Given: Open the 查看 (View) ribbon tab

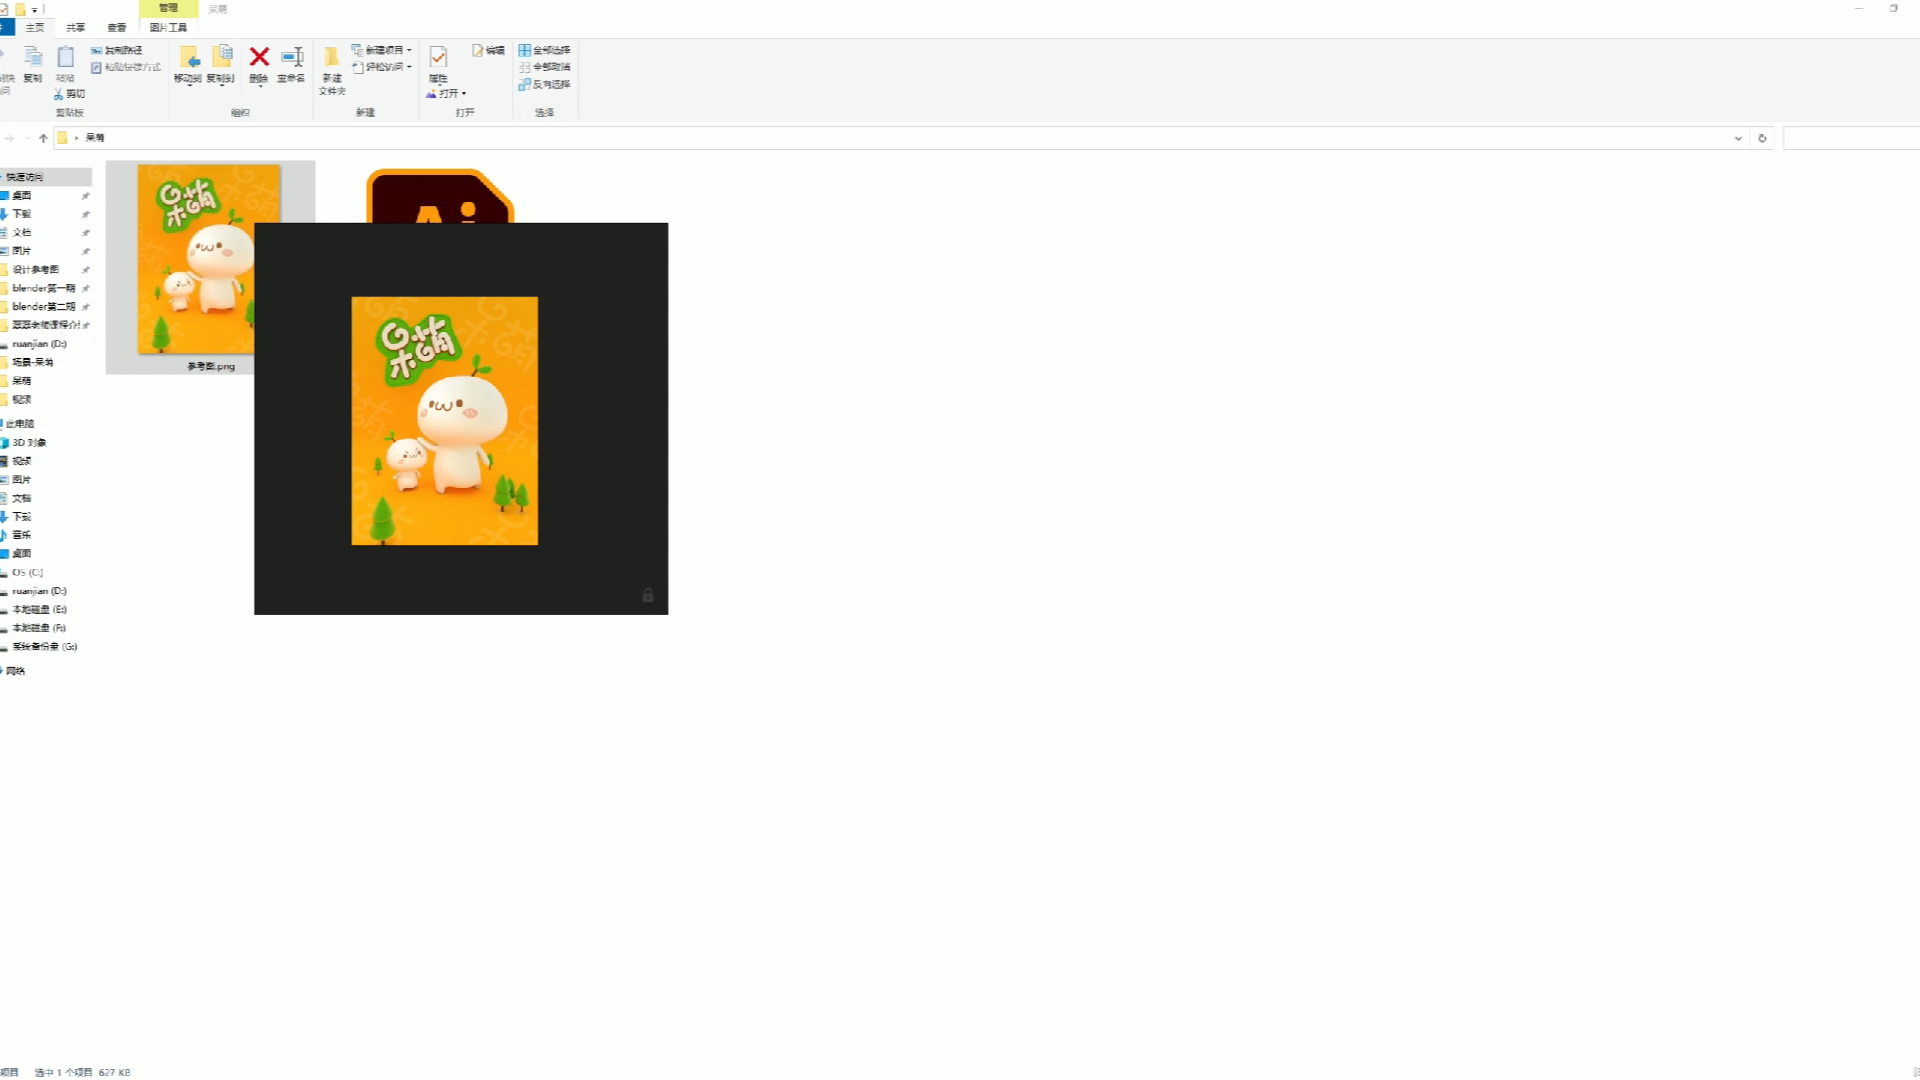Looking at the screenshot, I should pos(117,27).
